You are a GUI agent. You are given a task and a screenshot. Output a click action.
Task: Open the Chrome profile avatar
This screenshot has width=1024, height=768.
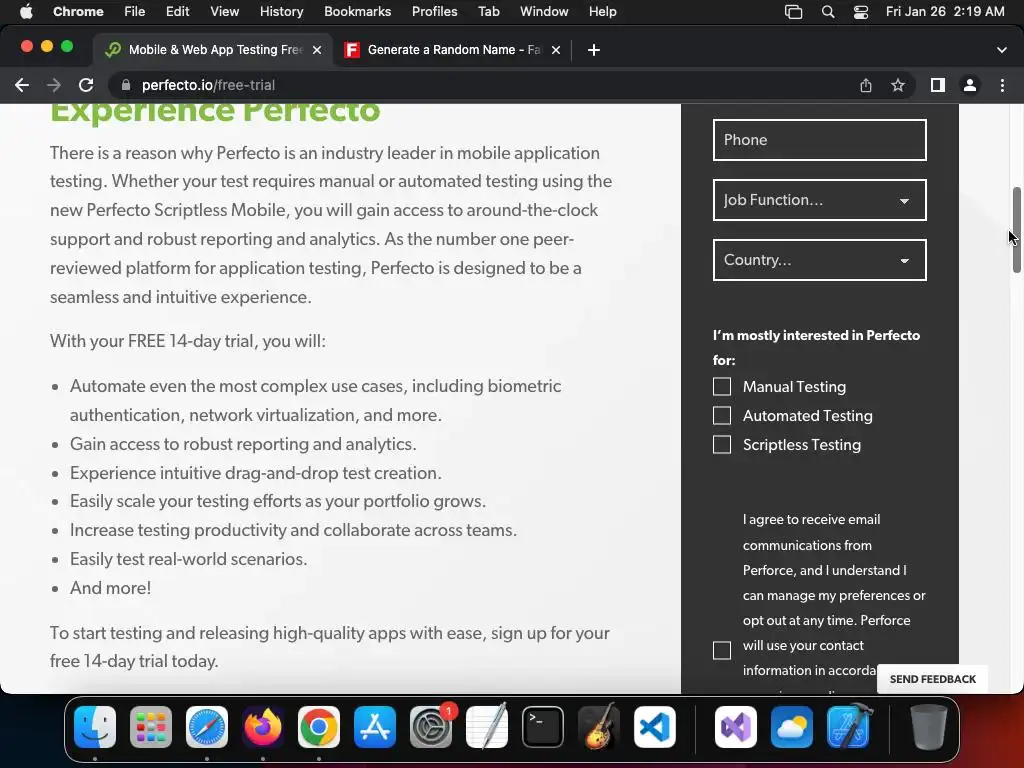[970, 86]
